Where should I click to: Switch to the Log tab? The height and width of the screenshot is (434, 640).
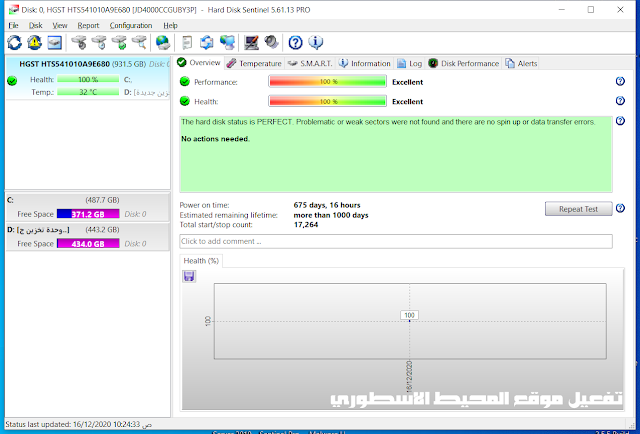[x=410, y=64]
